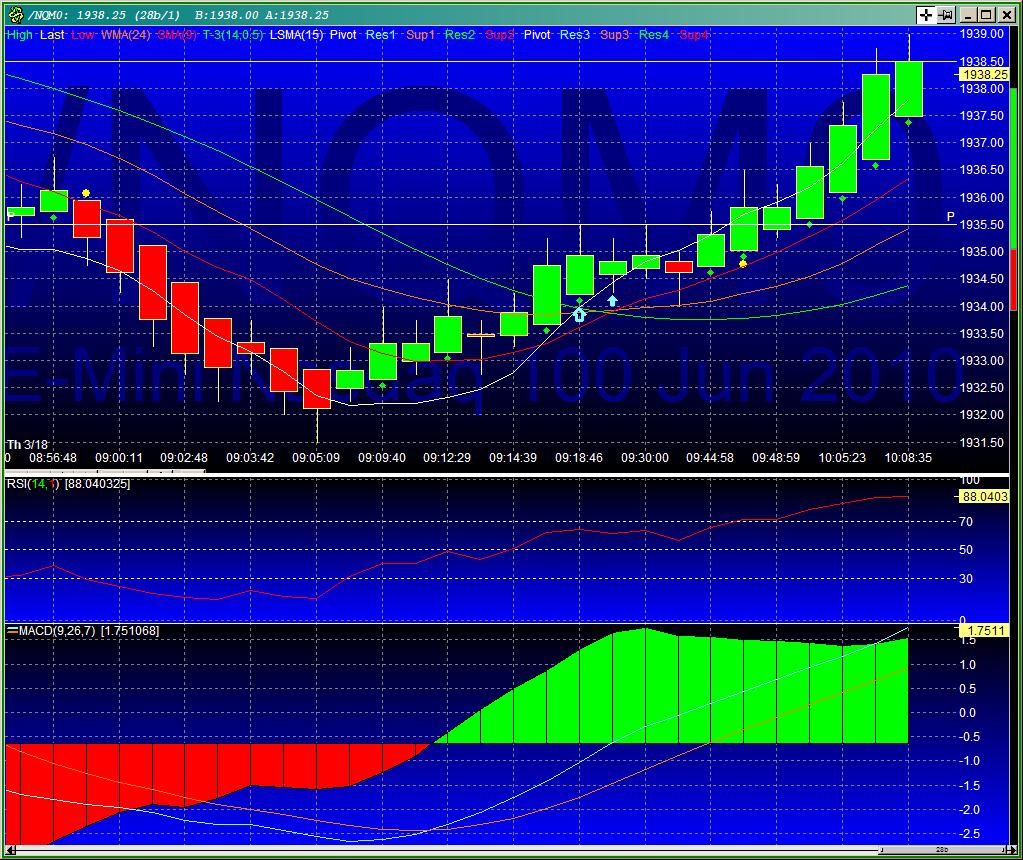
Task: Select the Pivot label before Res1
Action: click(x=343, y=35)
